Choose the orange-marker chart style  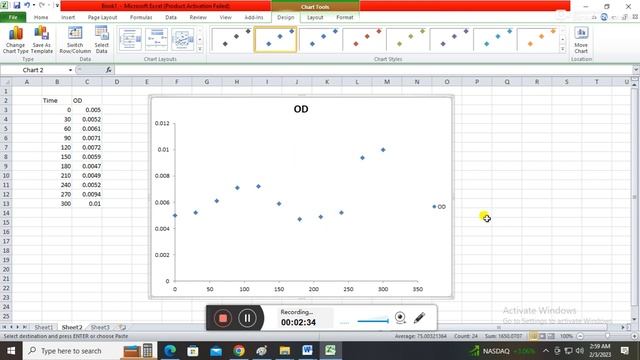coord(538,39)
